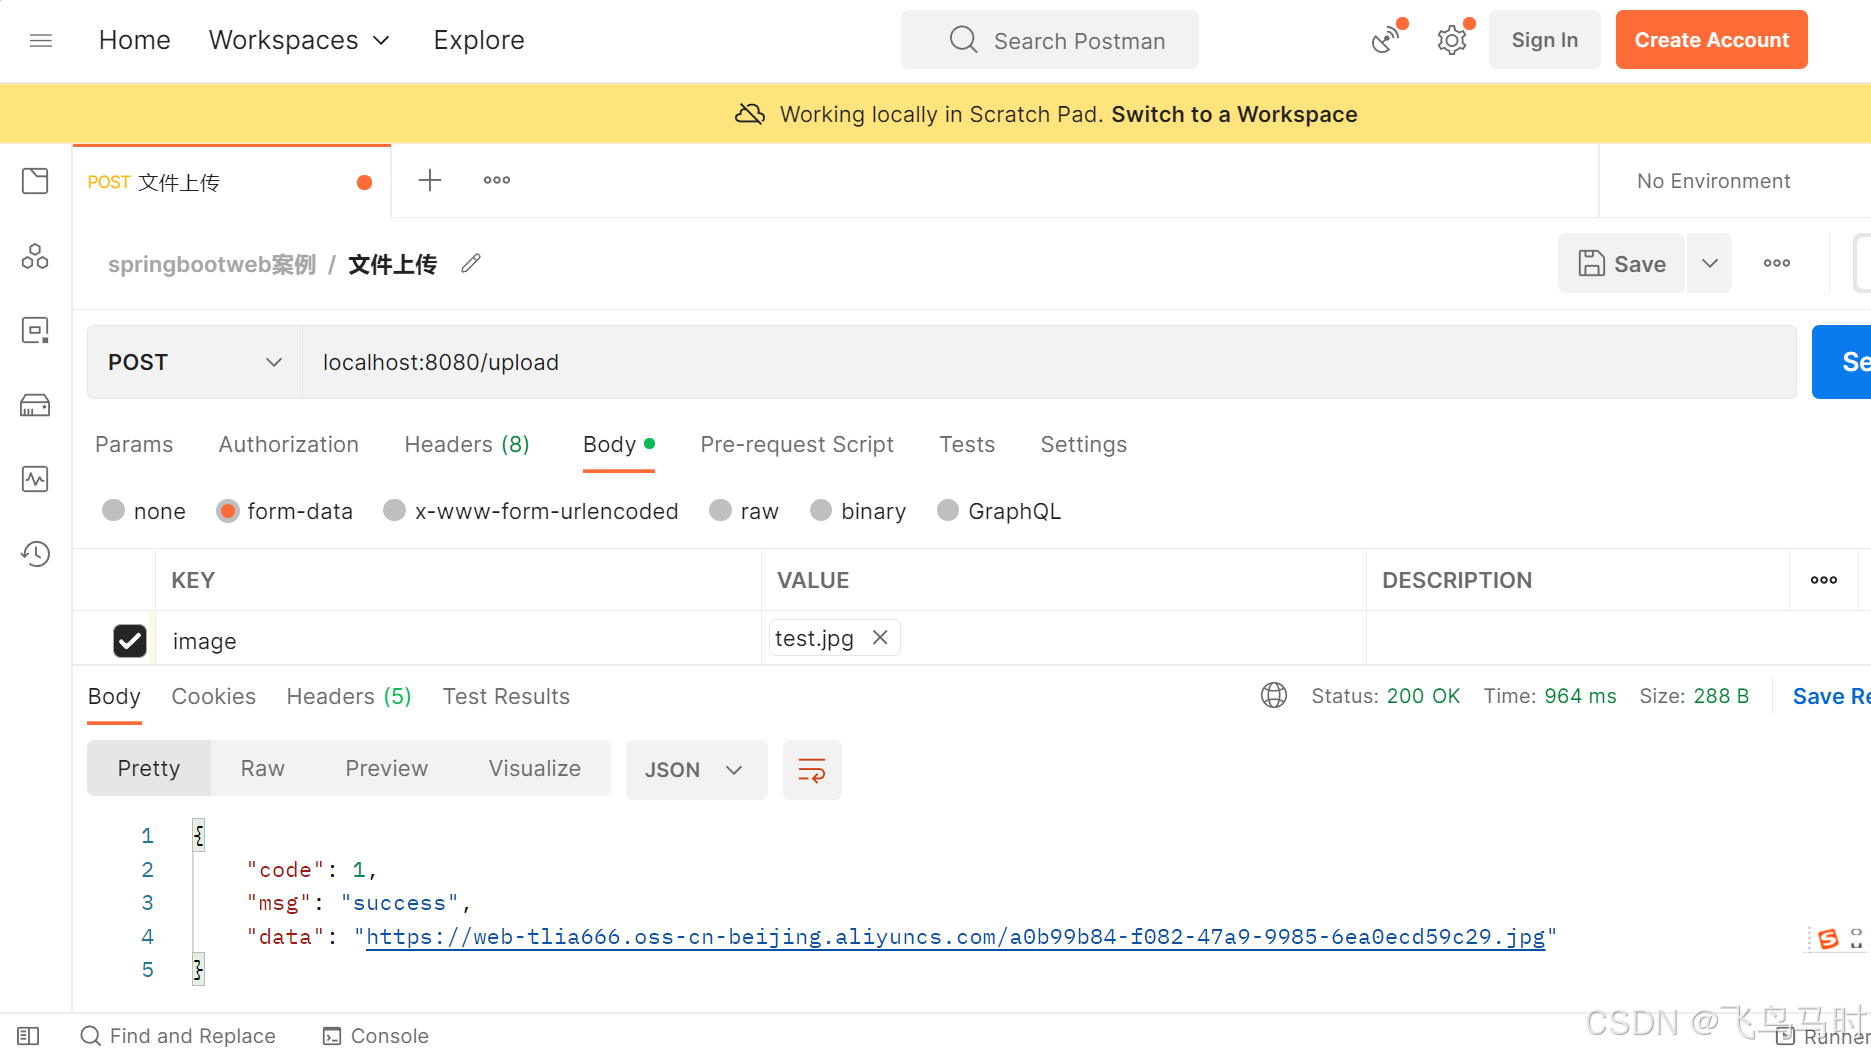The width and height of the screenshot is (1871, 1055).
Task: Switch to the Settings tab
Action: click(1084, 444)
